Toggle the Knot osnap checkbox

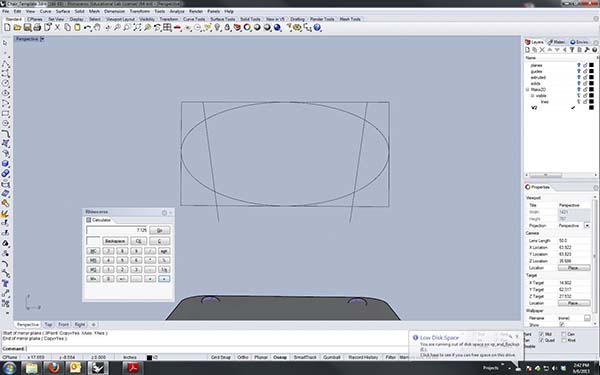564,340
